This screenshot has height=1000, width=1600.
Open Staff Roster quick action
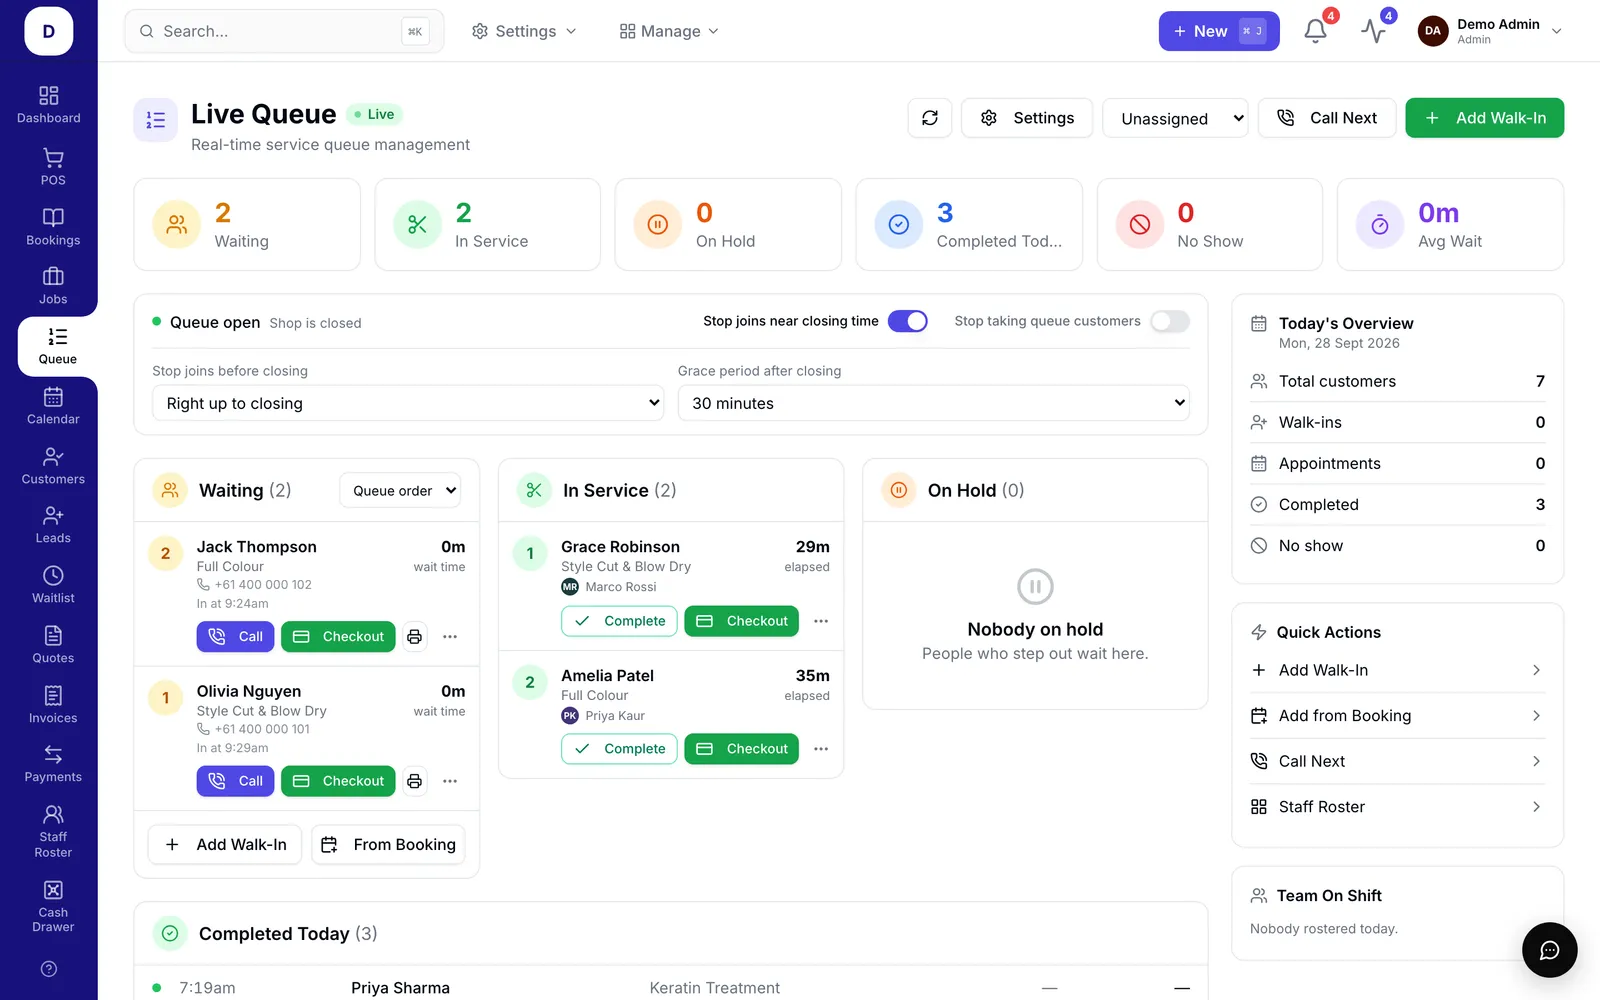pos(1397,807)
